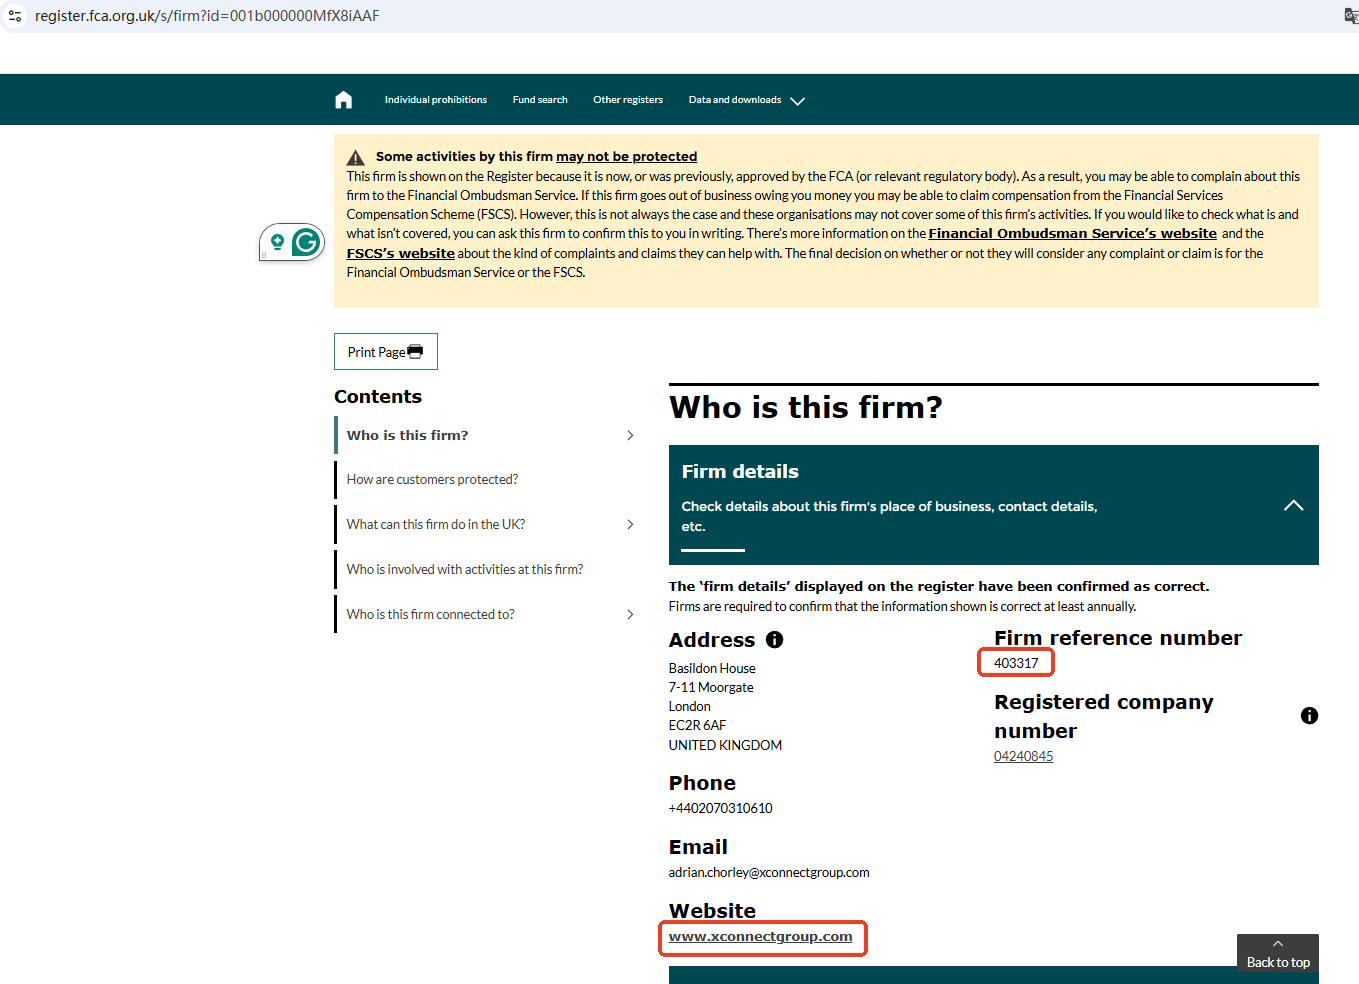Select 'What can this firm do in the UK?' item

pyautogui.click(x=436, y=524)
